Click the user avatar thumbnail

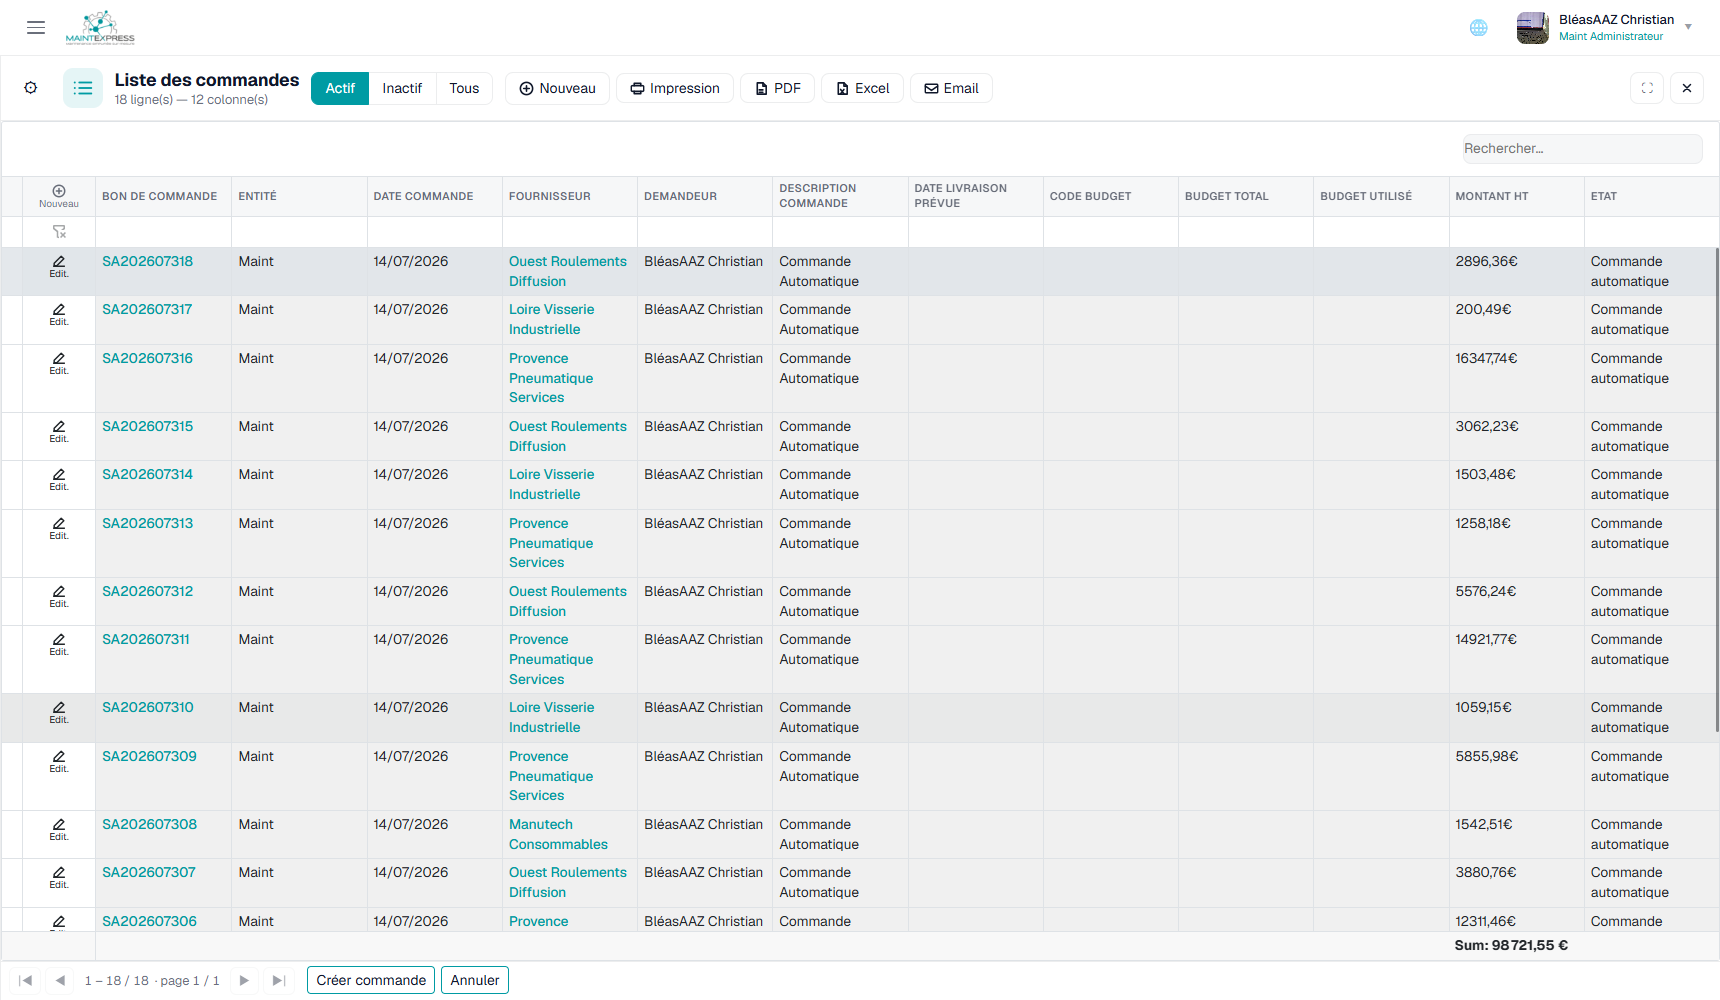coord(1533,28)
